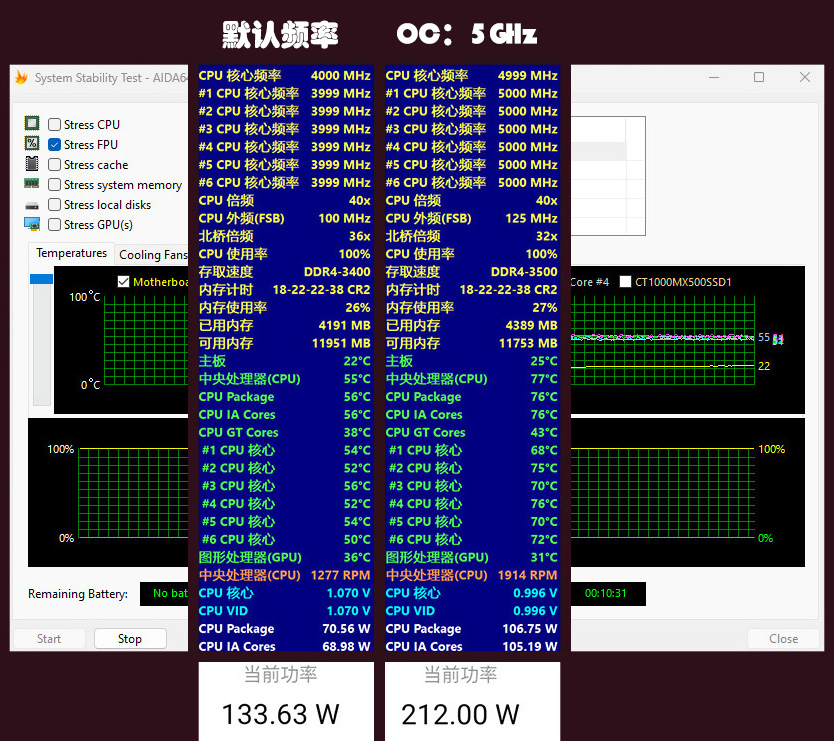Click the CPU usage graph area
This screenshot has width=834, height=741.
(130, 495)
